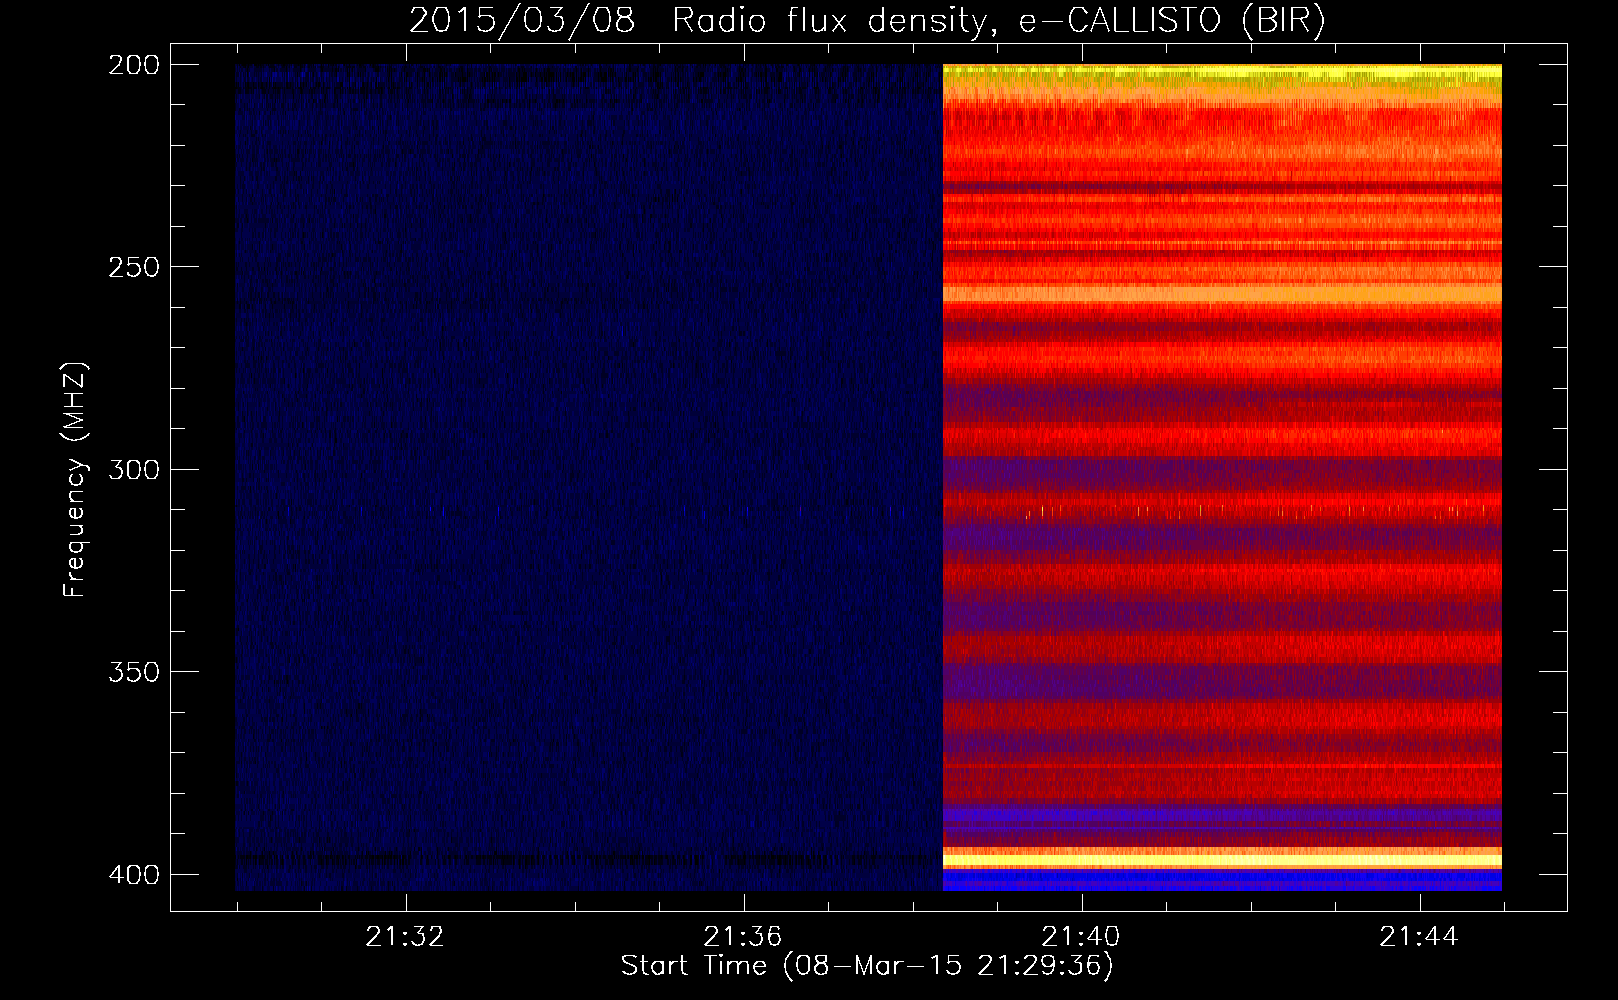The width and height of the screenshot is (1618, 1000).
Task: Click the 300 frequency tick label
Action: point(133,469)
